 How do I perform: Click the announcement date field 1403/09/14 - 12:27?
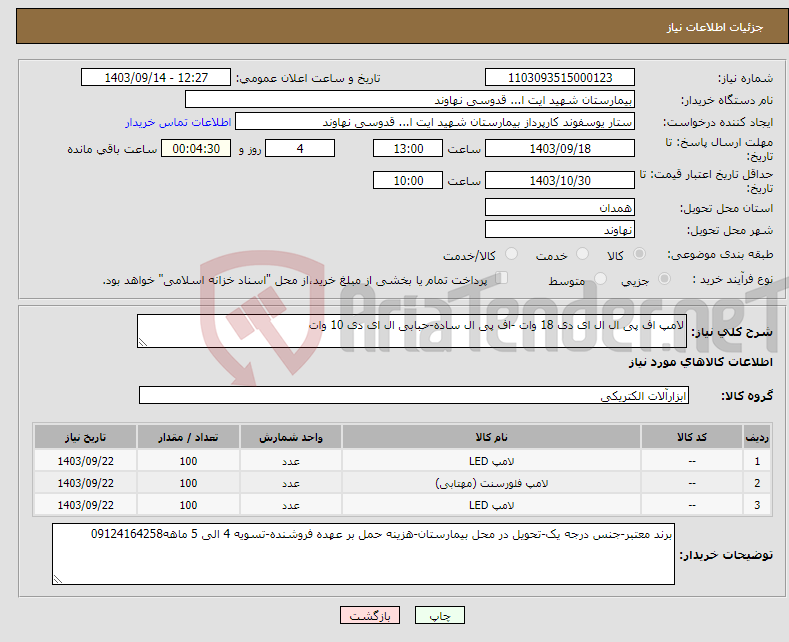click(x=156, y=77)
